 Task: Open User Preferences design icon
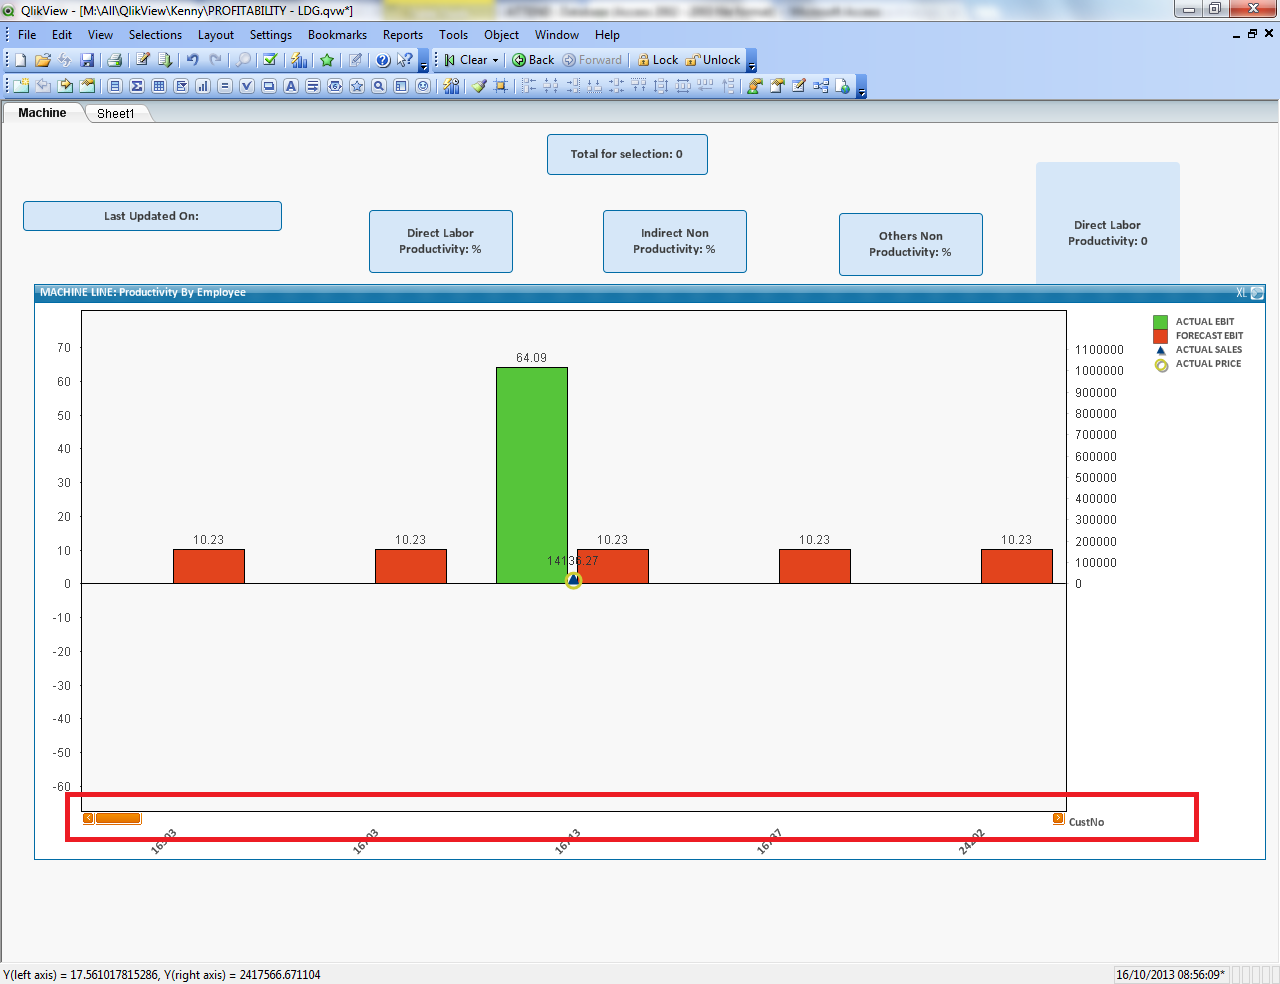[x=754, y=86]
